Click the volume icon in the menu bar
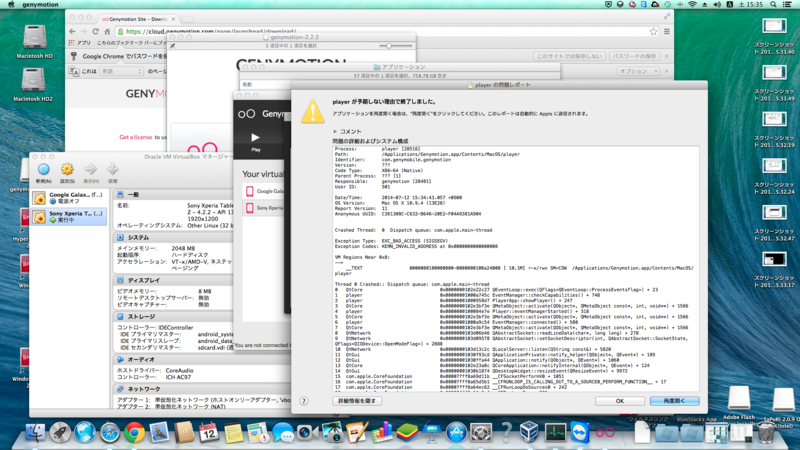Screen dimensions: 800x450 [x=717, y=5]
